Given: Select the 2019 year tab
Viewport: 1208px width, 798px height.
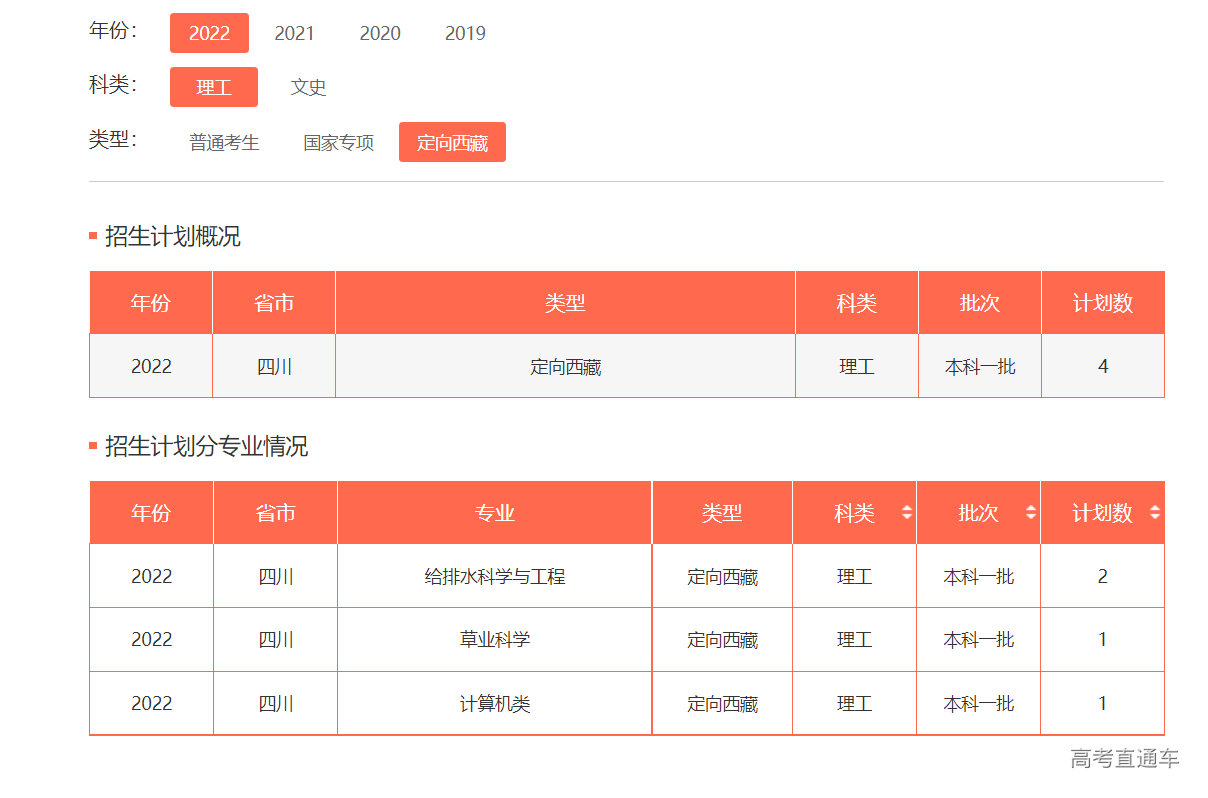Looking at the screenshot, I should 464,33.
